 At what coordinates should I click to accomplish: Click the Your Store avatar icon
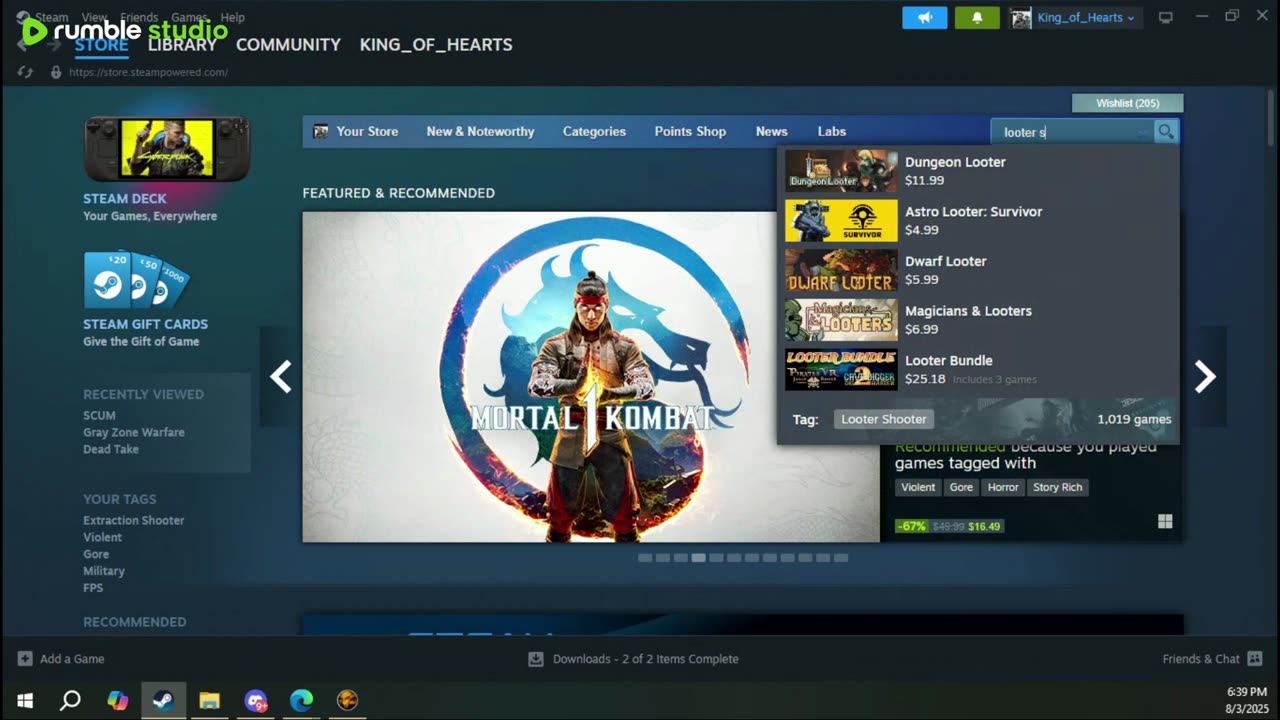click(x=321, y=131)
